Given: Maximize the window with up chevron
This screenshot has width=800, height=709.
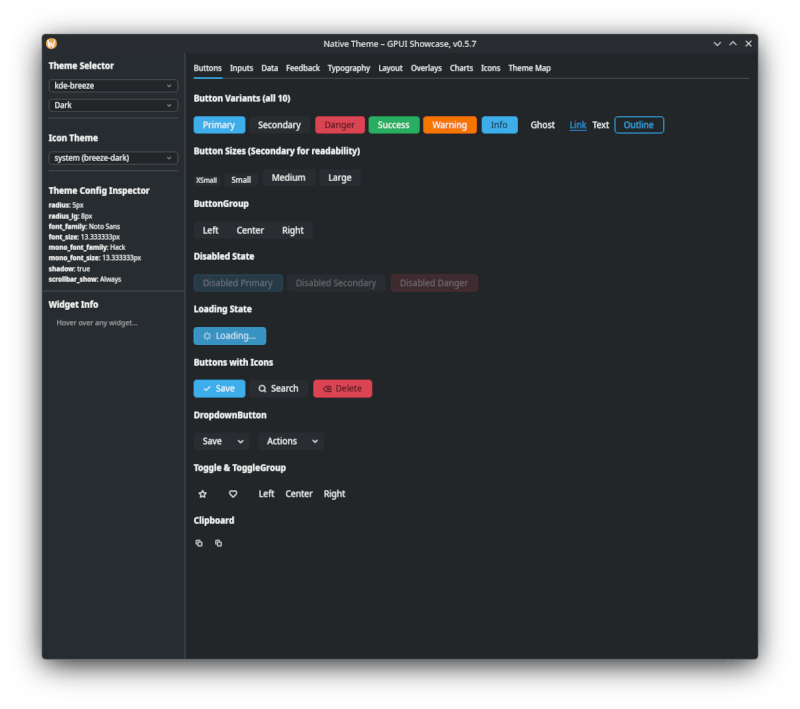Looking at the screenshot, I should pyautogui.click(x=733, y=44).
